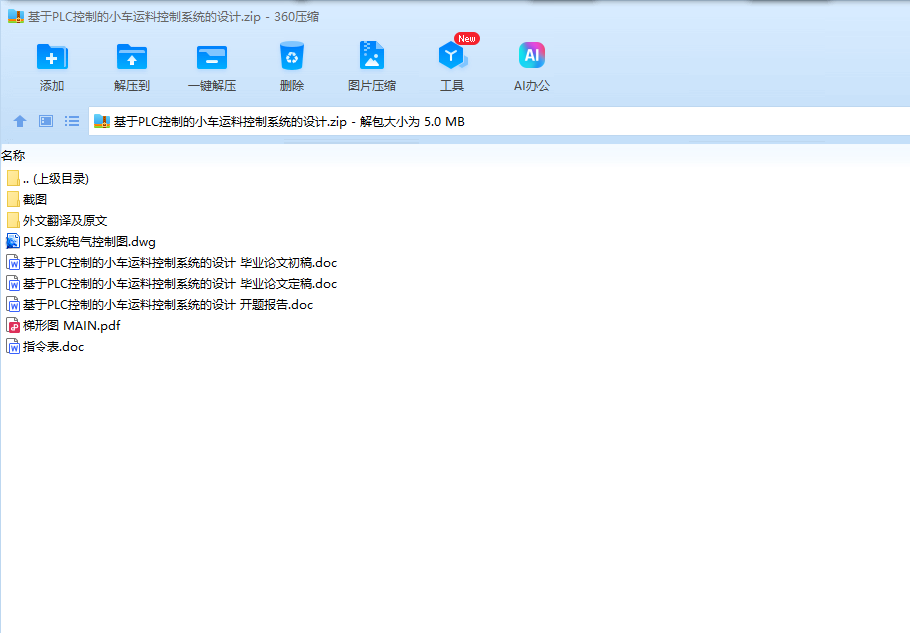This screenshot has height=633, width=910.
Task: Click the 添加 (Add) toolbar icon
Action: pos(52,57)
